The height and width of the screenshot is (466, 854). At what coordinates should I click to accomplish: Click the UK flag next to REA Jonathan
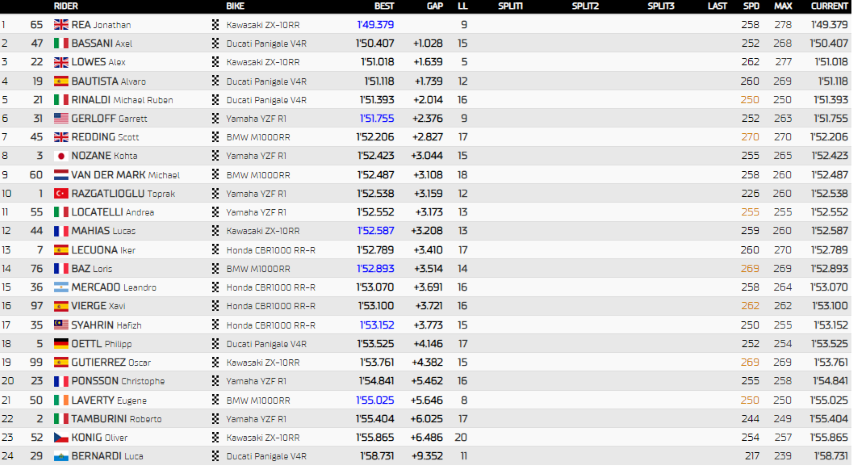pos(61,24)
